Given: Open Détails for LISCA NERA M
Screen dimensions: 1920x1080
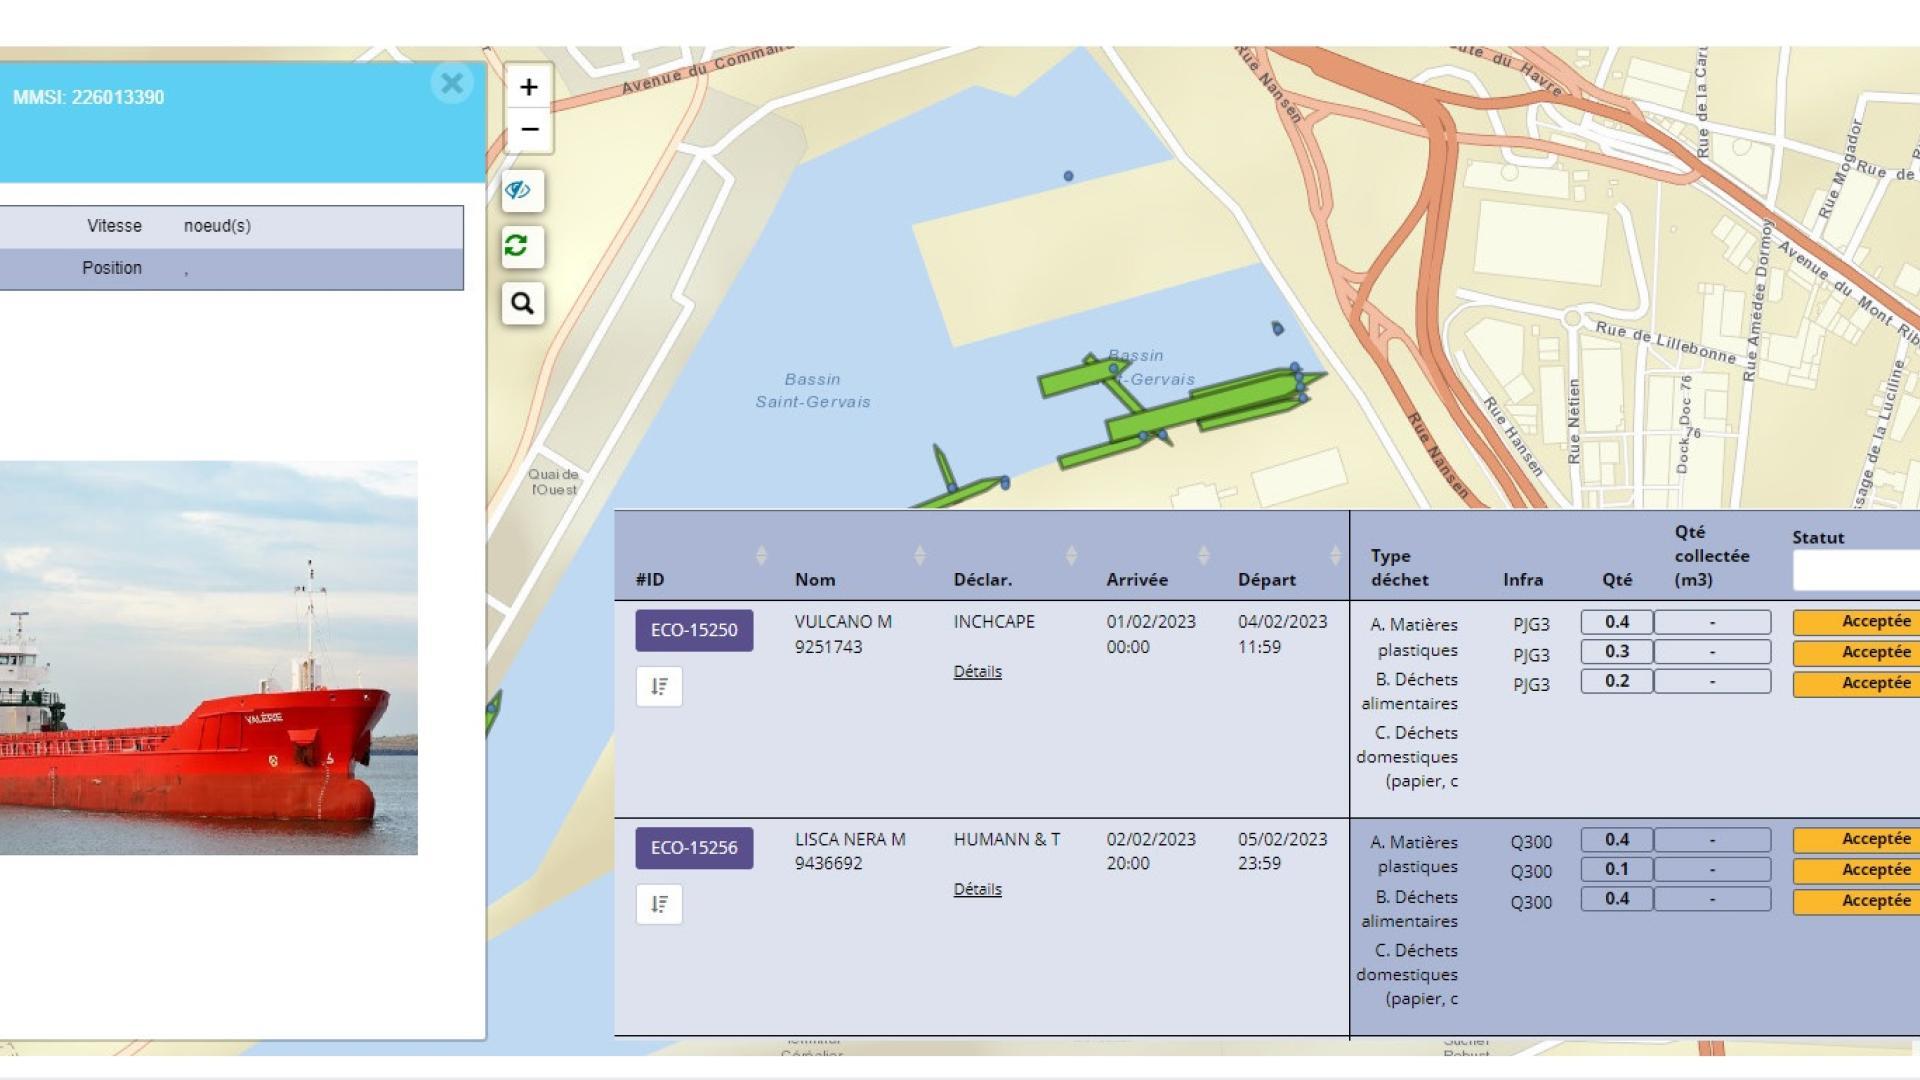Looking at the screenshot, I should coord(977,889).
